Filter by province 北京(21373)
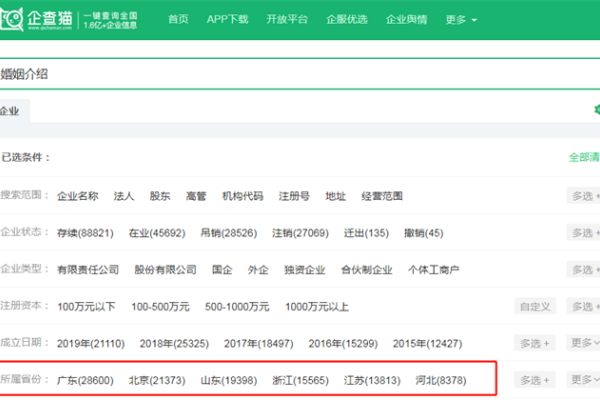This screenshot has width=600, height=400. point(157,380)
